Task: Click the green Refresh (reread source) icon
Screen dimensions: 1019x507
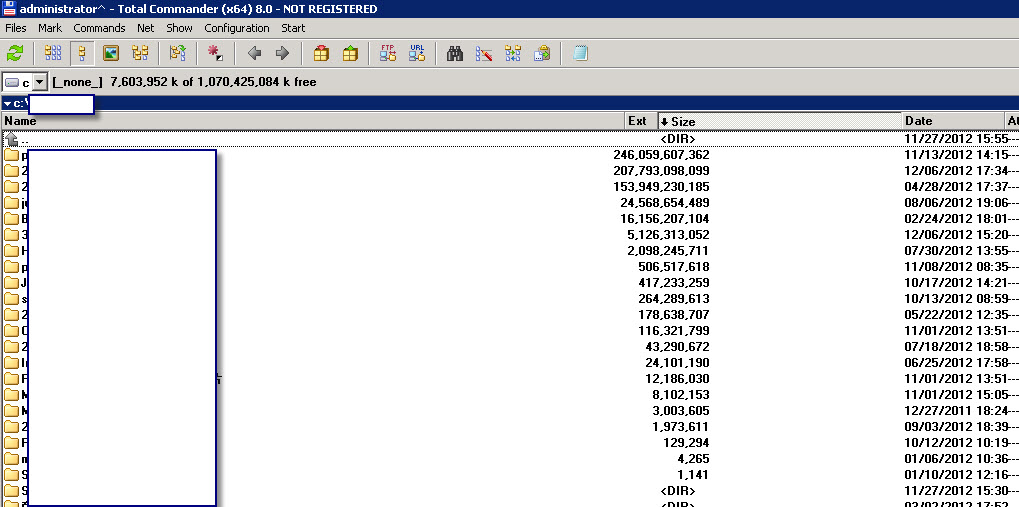Action: click(14, 53)
